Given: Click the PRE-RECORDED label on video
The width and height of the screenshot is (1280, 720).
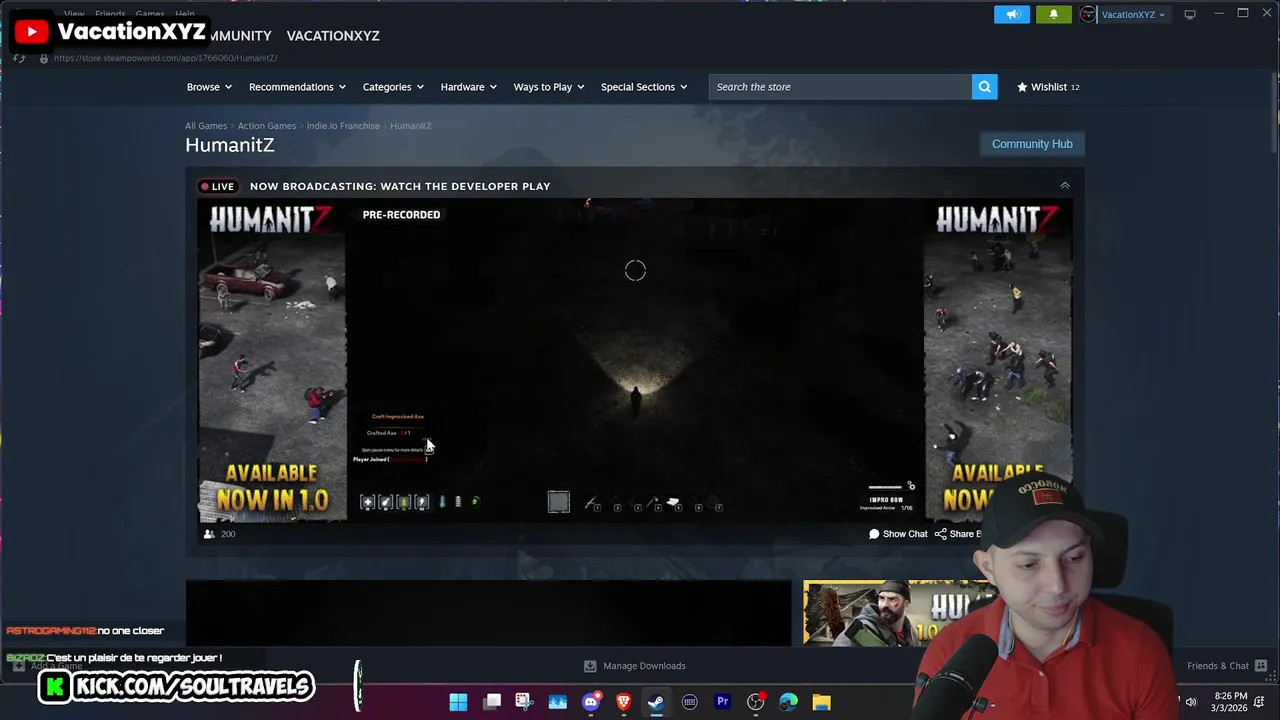Looking at the screenshot, I should pos(401,214).
